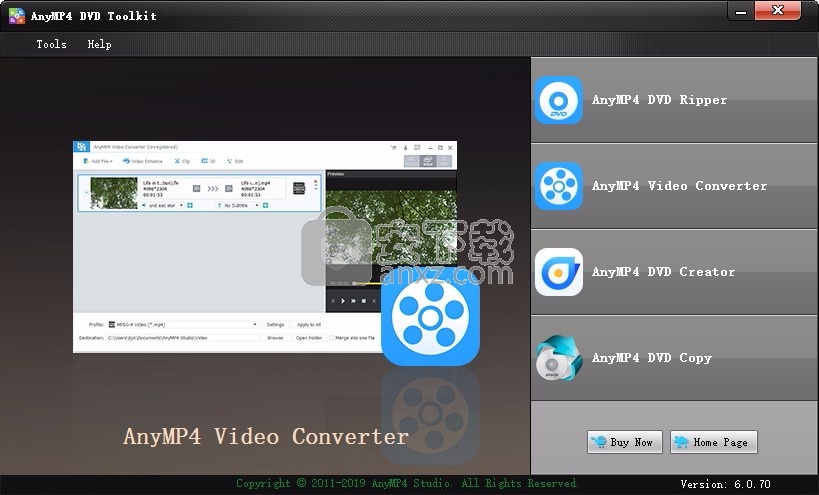
Task: Select AnyMP4 DVD Creator label
Action: [x=663, y=272]
